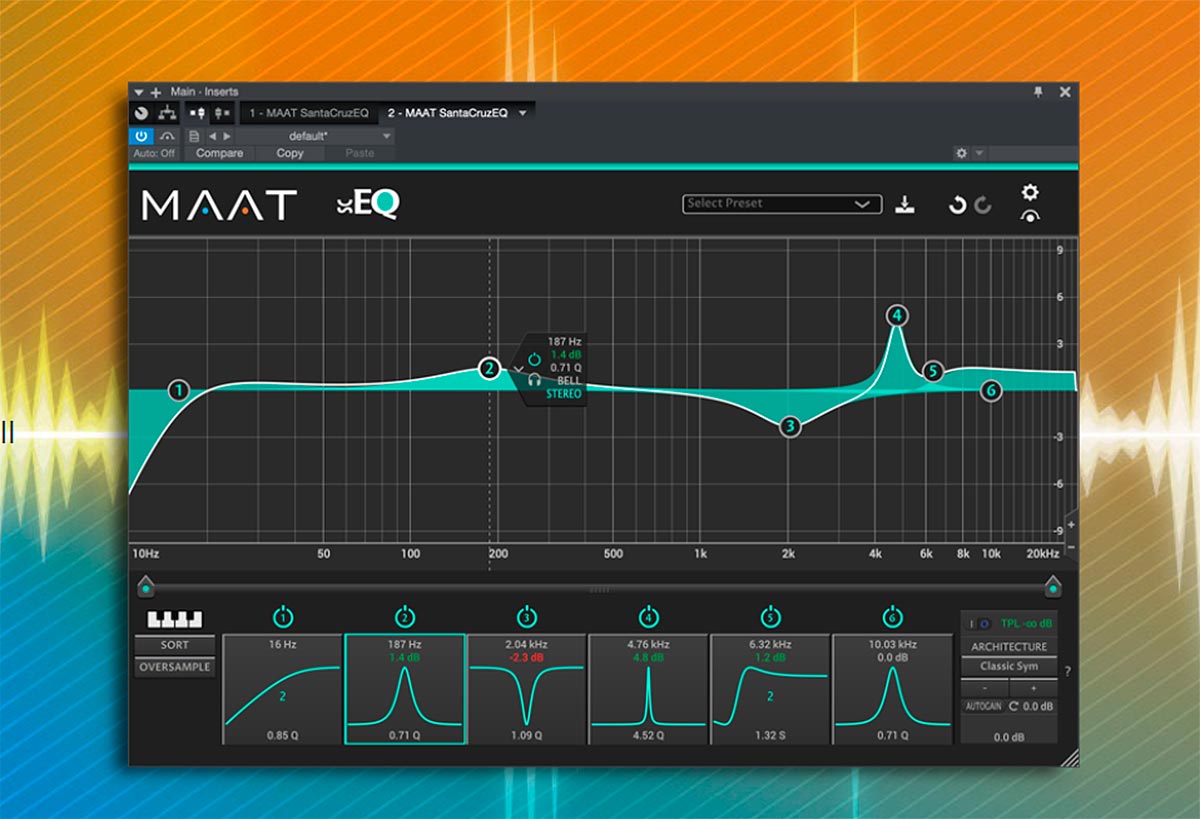Click the Paste button

pos(359,153)
